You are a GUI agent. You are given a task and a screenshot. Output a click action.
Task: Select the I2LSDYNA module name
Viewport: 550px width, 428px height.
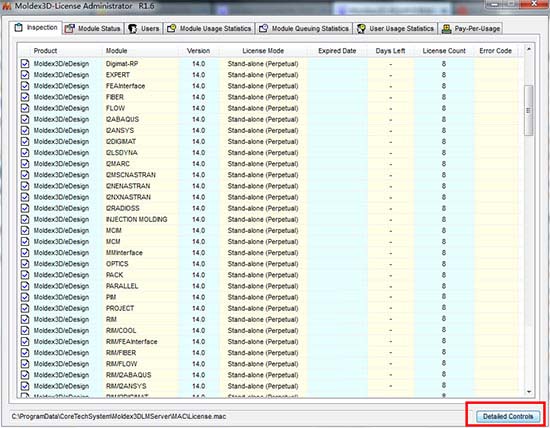click(122, 153)
